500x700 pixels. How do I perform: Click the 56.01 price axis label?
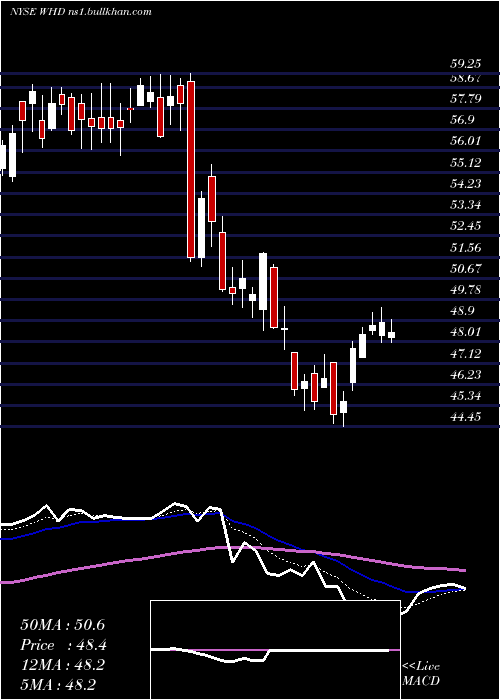[465, 141]
